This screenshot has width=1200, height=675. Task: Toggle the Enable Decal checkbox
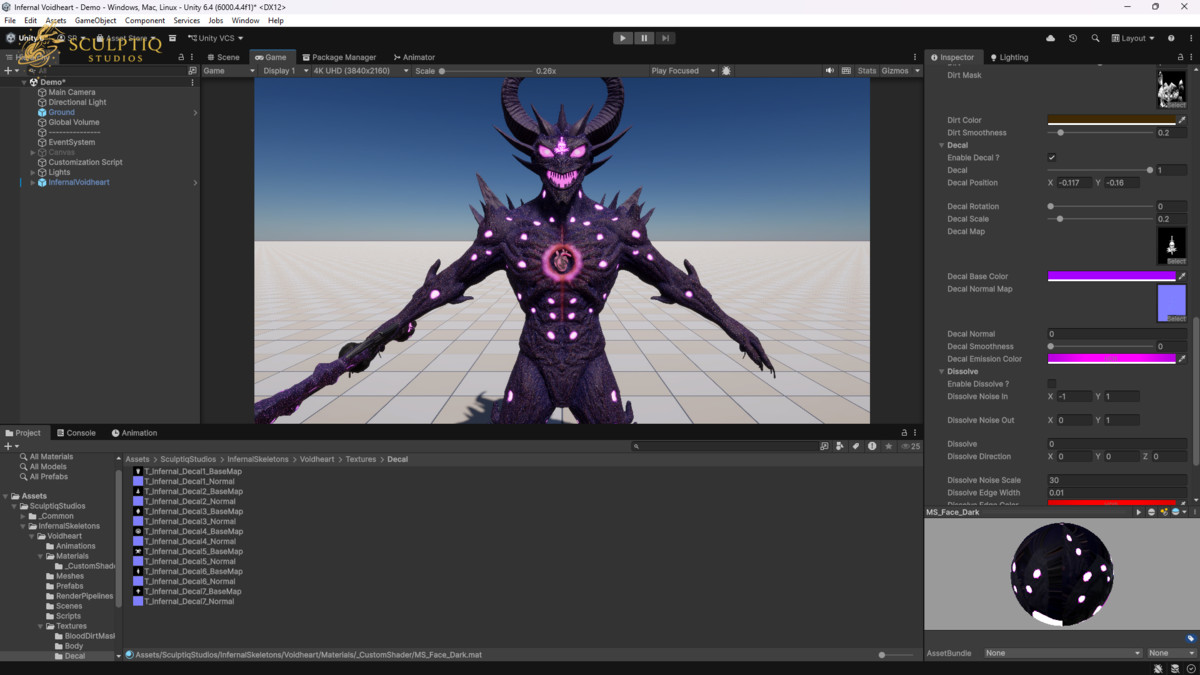[1051, 158]
